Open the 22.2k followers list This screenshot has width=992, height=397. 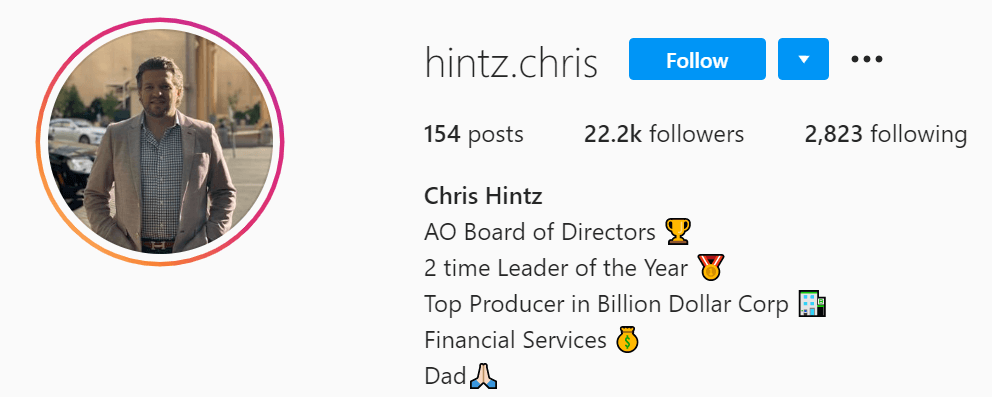point(664,134)
